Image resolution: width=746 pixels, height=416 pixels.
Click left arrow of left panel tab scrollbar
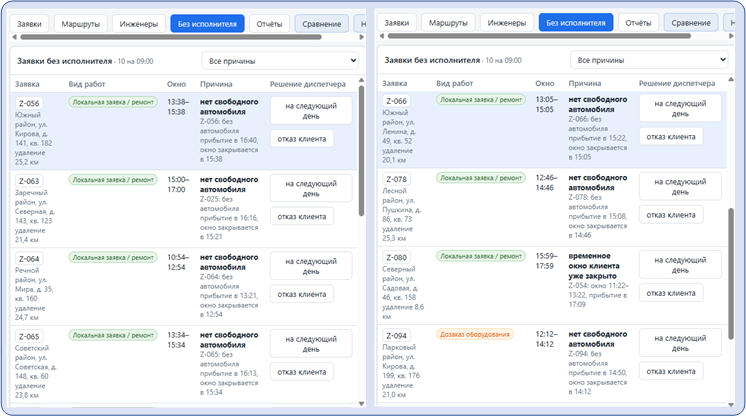[14, 37]
